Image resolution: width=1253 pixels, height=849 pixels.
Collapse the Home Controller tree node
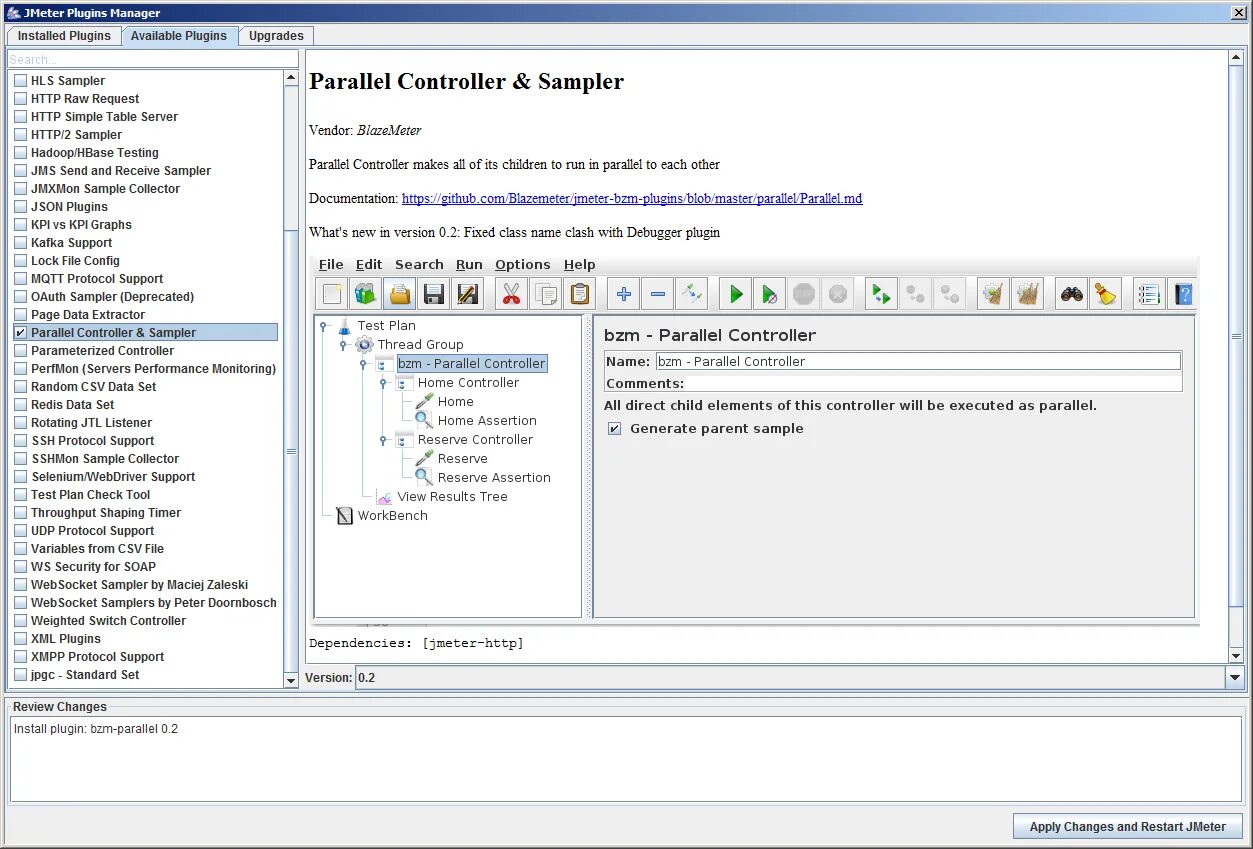point(383,383)
